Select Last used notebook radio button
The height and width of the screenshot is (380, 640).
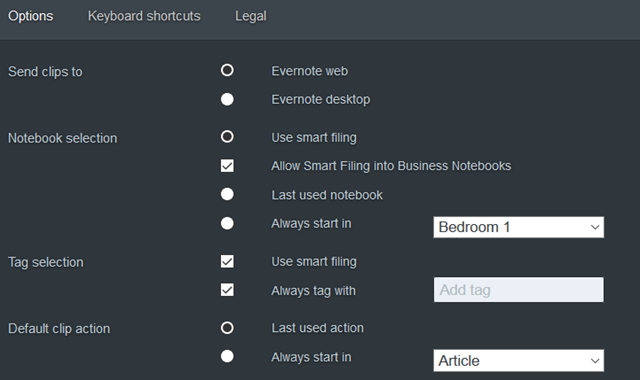[227, 194]
